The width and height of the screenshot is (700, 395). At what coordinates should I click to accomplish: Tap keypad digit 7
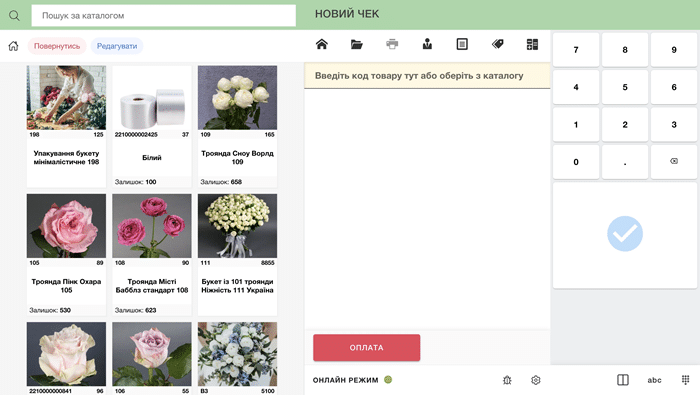(576, 50)
